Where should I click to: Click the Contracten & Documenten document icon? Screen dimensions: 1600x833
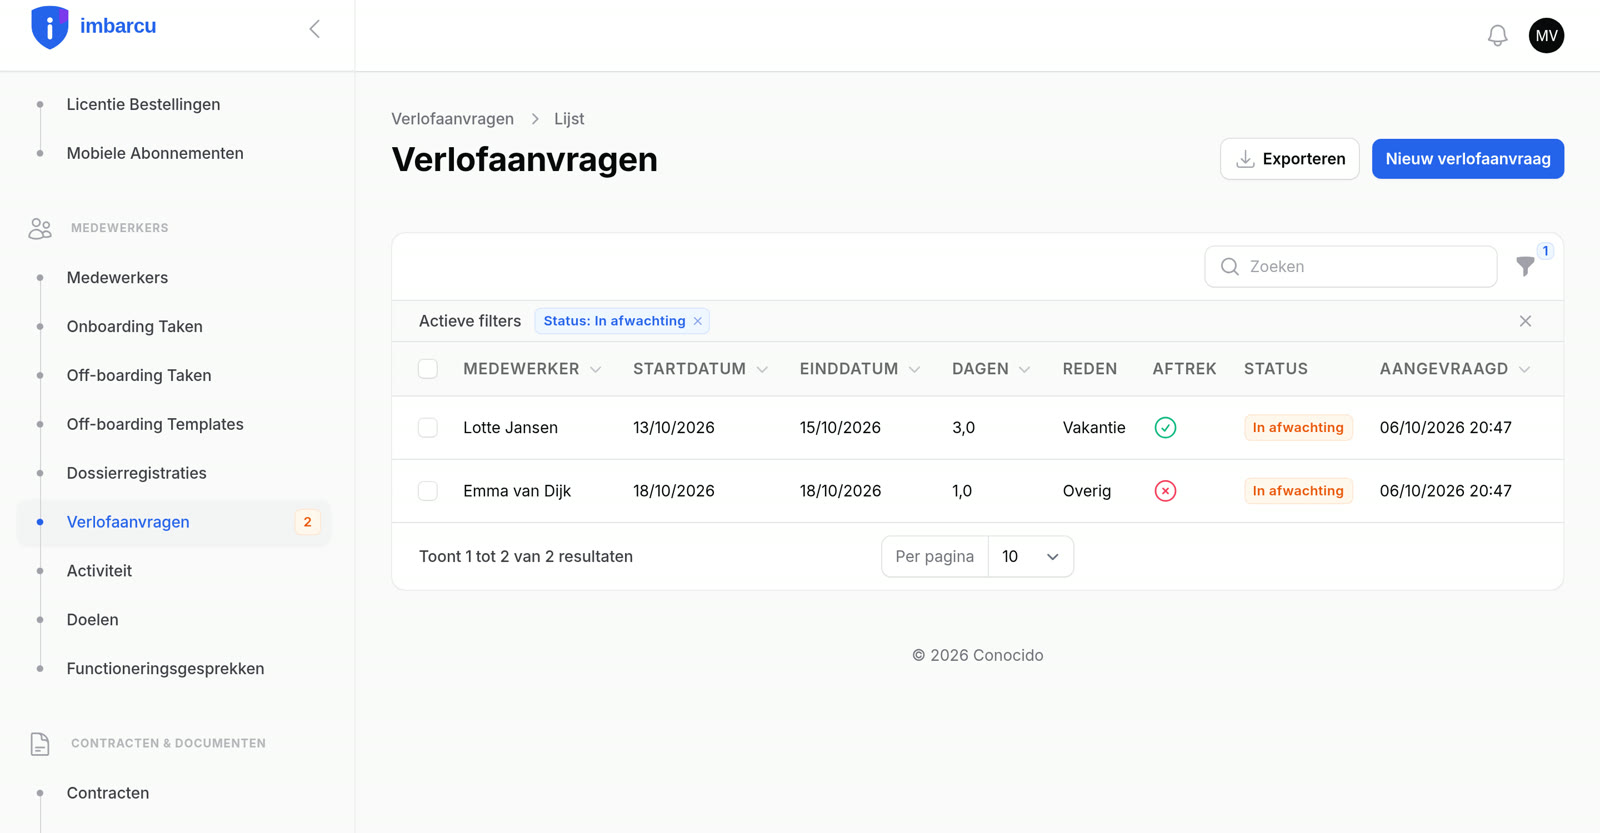40,744
